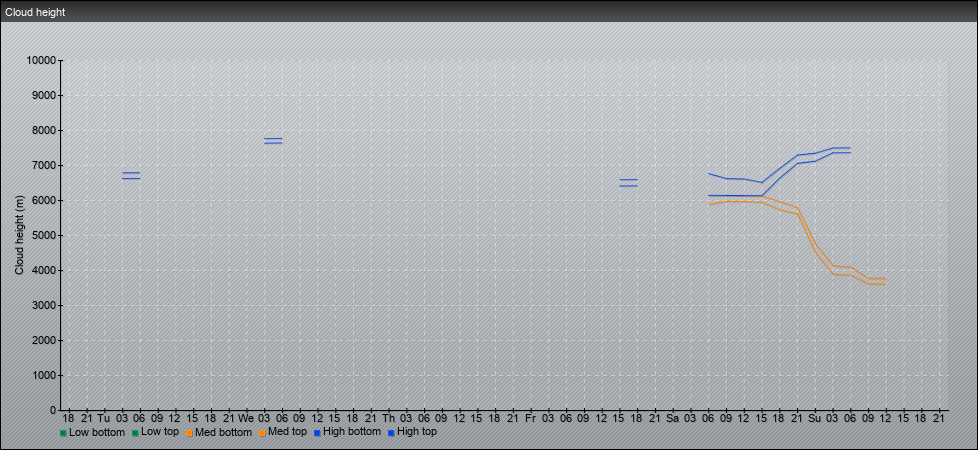This screenshot has width=978, height=450.
Task: Click the 4000 y-axis label
Action: pos(44,270)
